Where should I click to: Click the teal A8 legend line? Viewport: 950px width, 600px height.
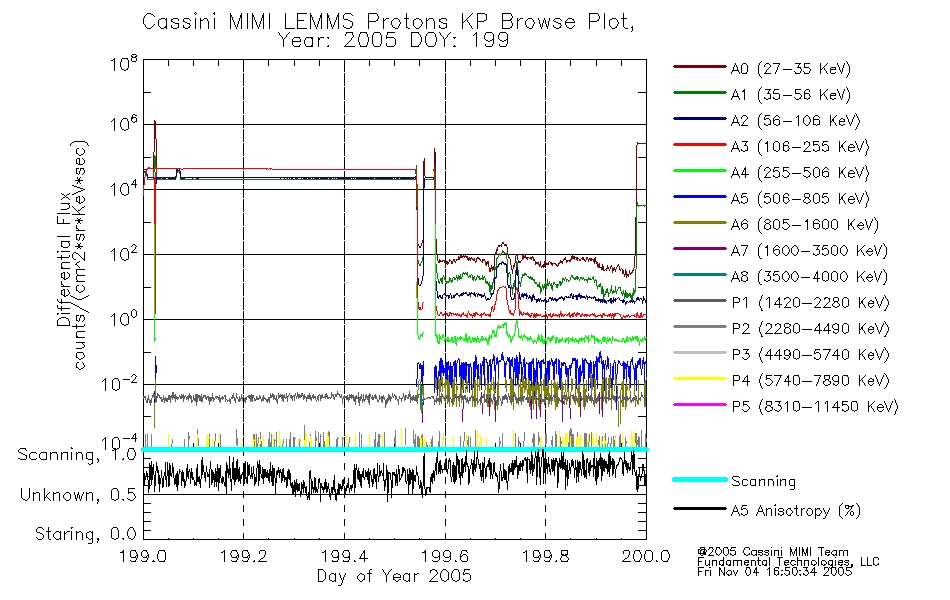coord(699,275)
